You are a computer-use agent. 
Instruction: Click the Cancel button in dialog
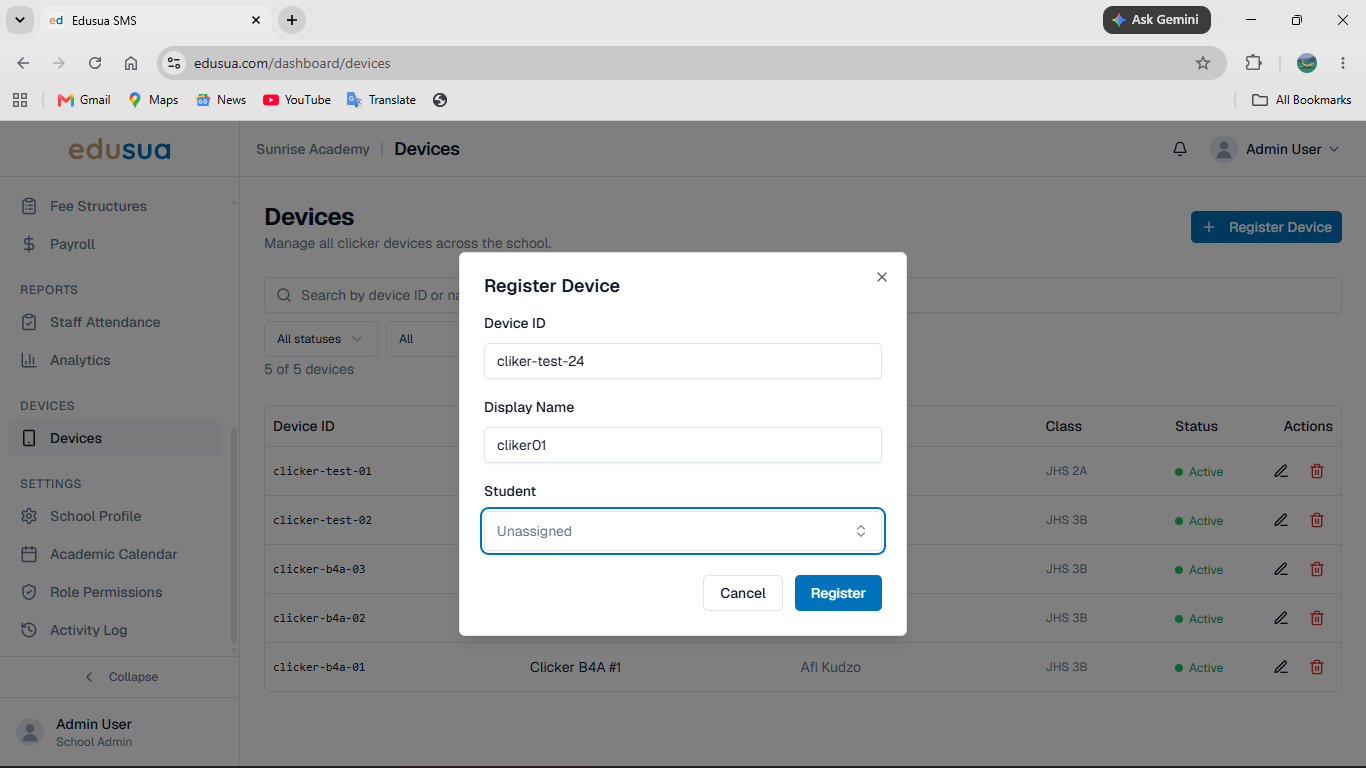pos(742,593)
